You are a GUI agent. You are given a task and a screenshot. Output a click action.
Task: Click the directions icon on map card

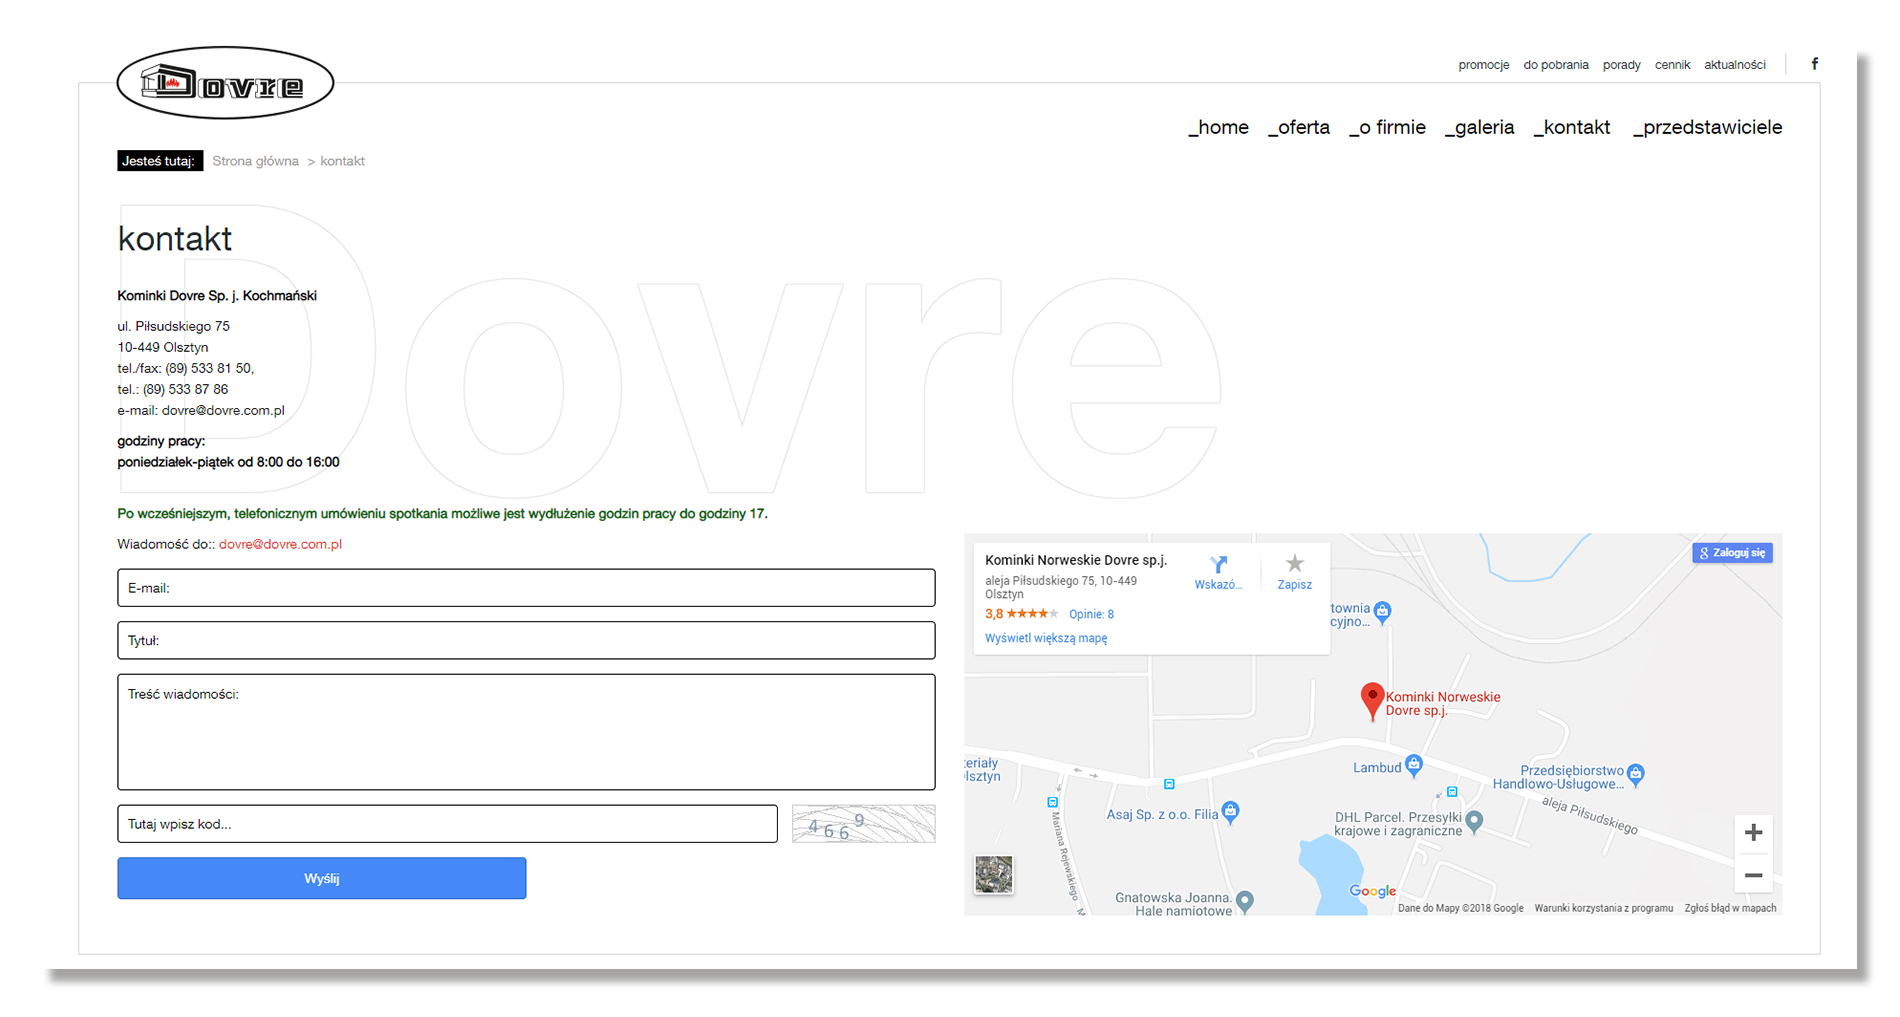click(1218, 565)
